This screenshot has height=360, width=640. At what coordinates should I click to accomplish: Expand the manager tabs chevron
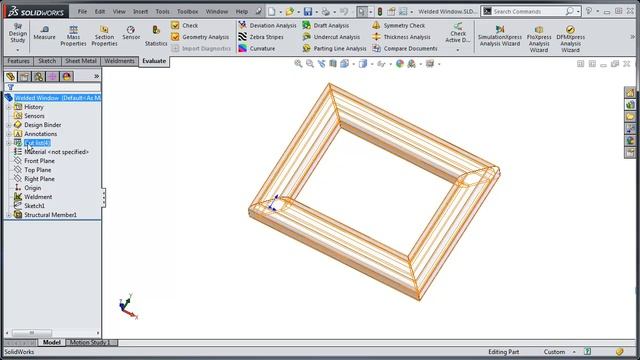tap(96, 76)
